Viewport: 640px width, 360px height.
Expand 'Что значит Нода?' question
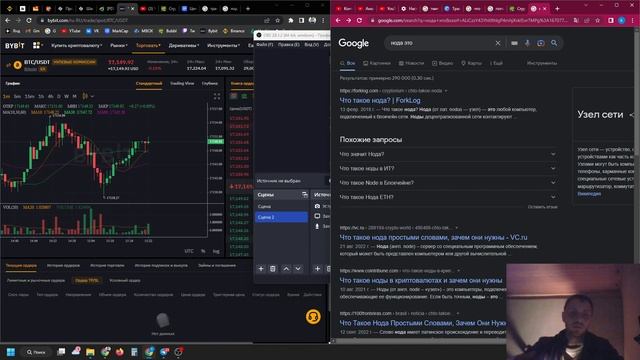pyautogui.click(x=448, y=154)
